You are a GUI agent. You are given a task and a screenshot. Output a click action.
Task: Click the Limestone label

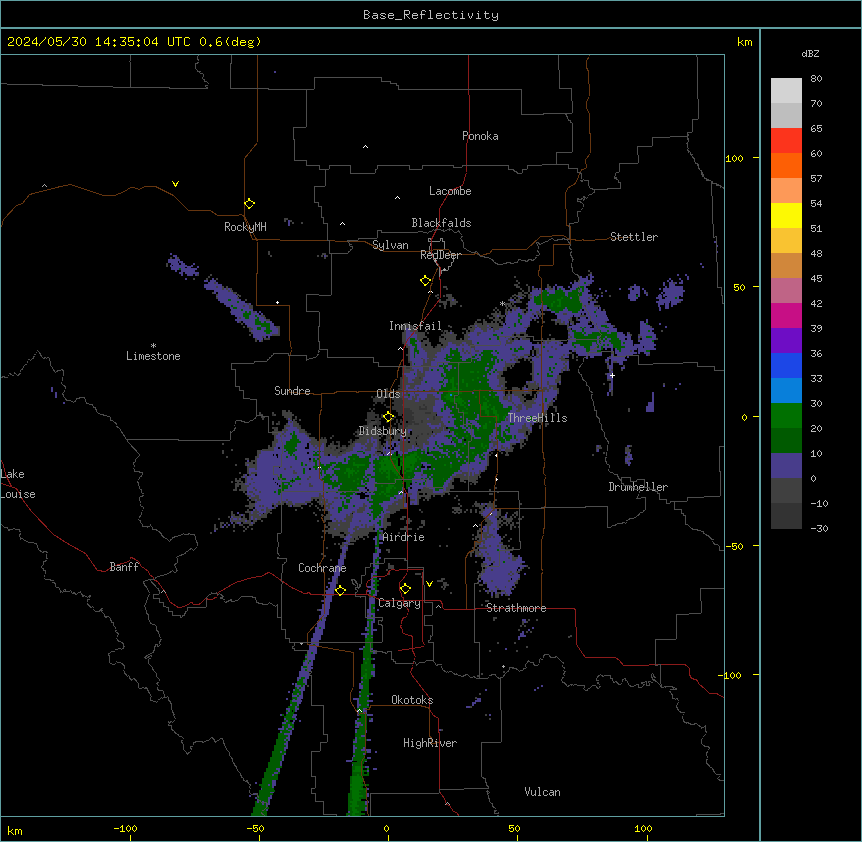click(153, 356)
